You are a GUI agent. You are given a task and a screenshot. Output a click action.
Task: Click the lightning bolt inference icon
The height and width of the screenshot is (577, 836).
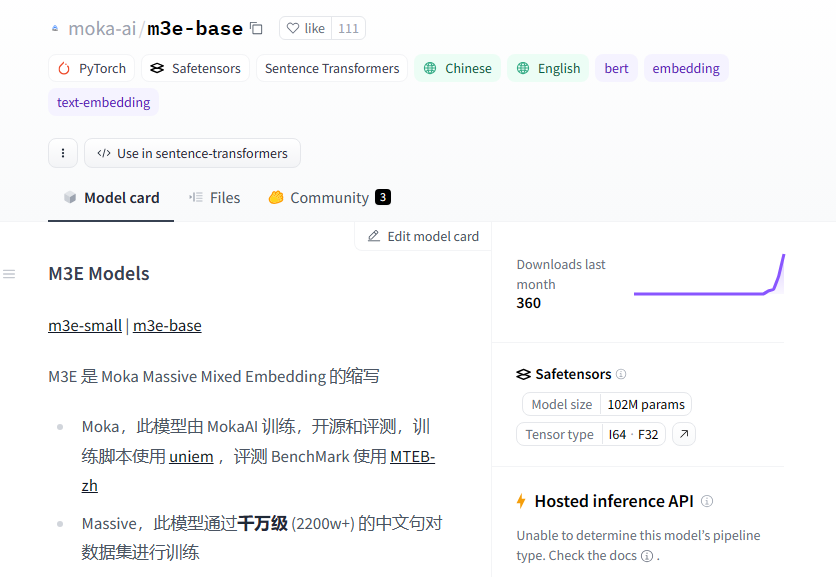click(521, 501)
